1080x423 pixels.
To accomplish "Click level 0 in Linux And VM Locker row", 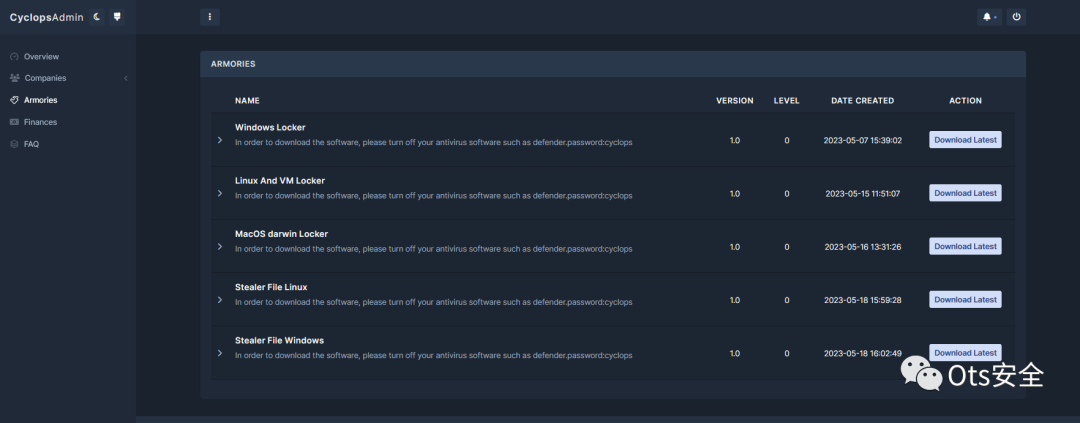I will 787,194.
